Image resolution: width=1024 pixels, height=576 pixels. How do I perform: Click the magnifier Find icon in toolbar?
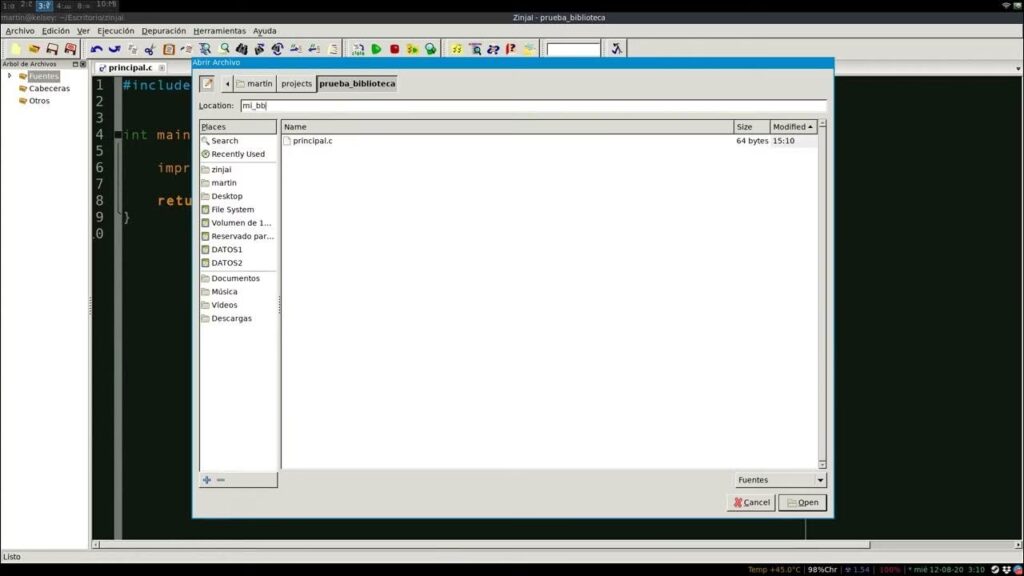coord(224,48)
